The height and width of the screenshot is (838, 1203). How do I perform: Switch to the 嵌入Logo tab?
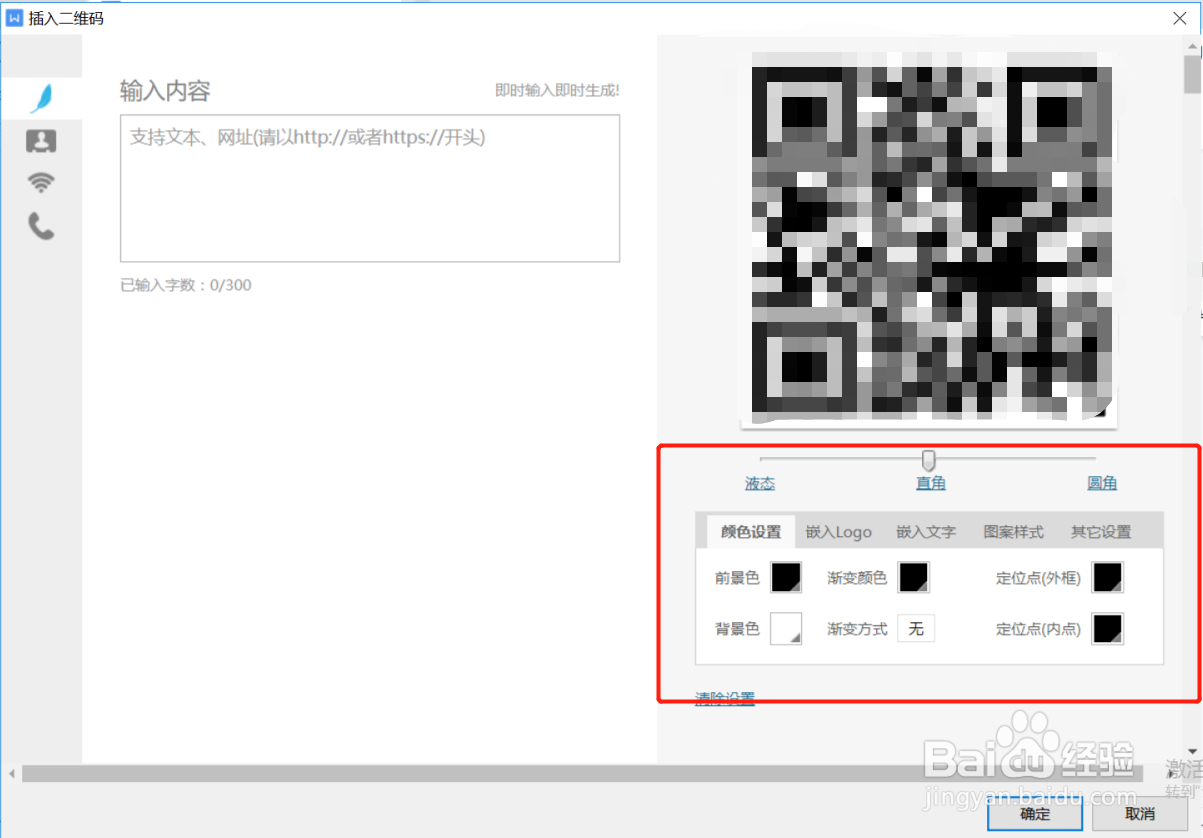(838, 532)
